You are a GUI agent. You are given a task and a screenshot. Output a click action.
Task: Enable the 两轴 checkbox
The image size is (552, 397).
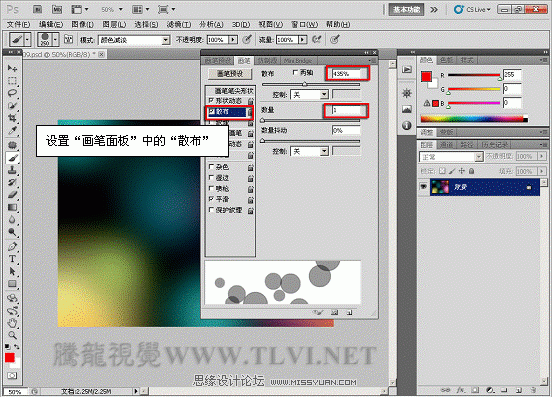[295, 73]
